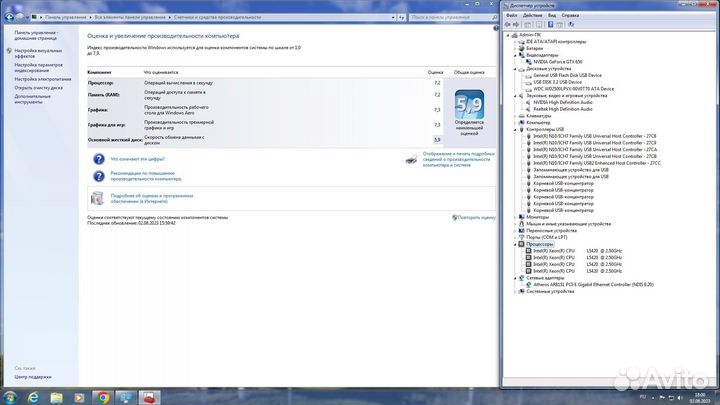The image size is (720, 405).
Task: Open 'Открыть очистку диска' sidebar link
Action: coord(38,88)
